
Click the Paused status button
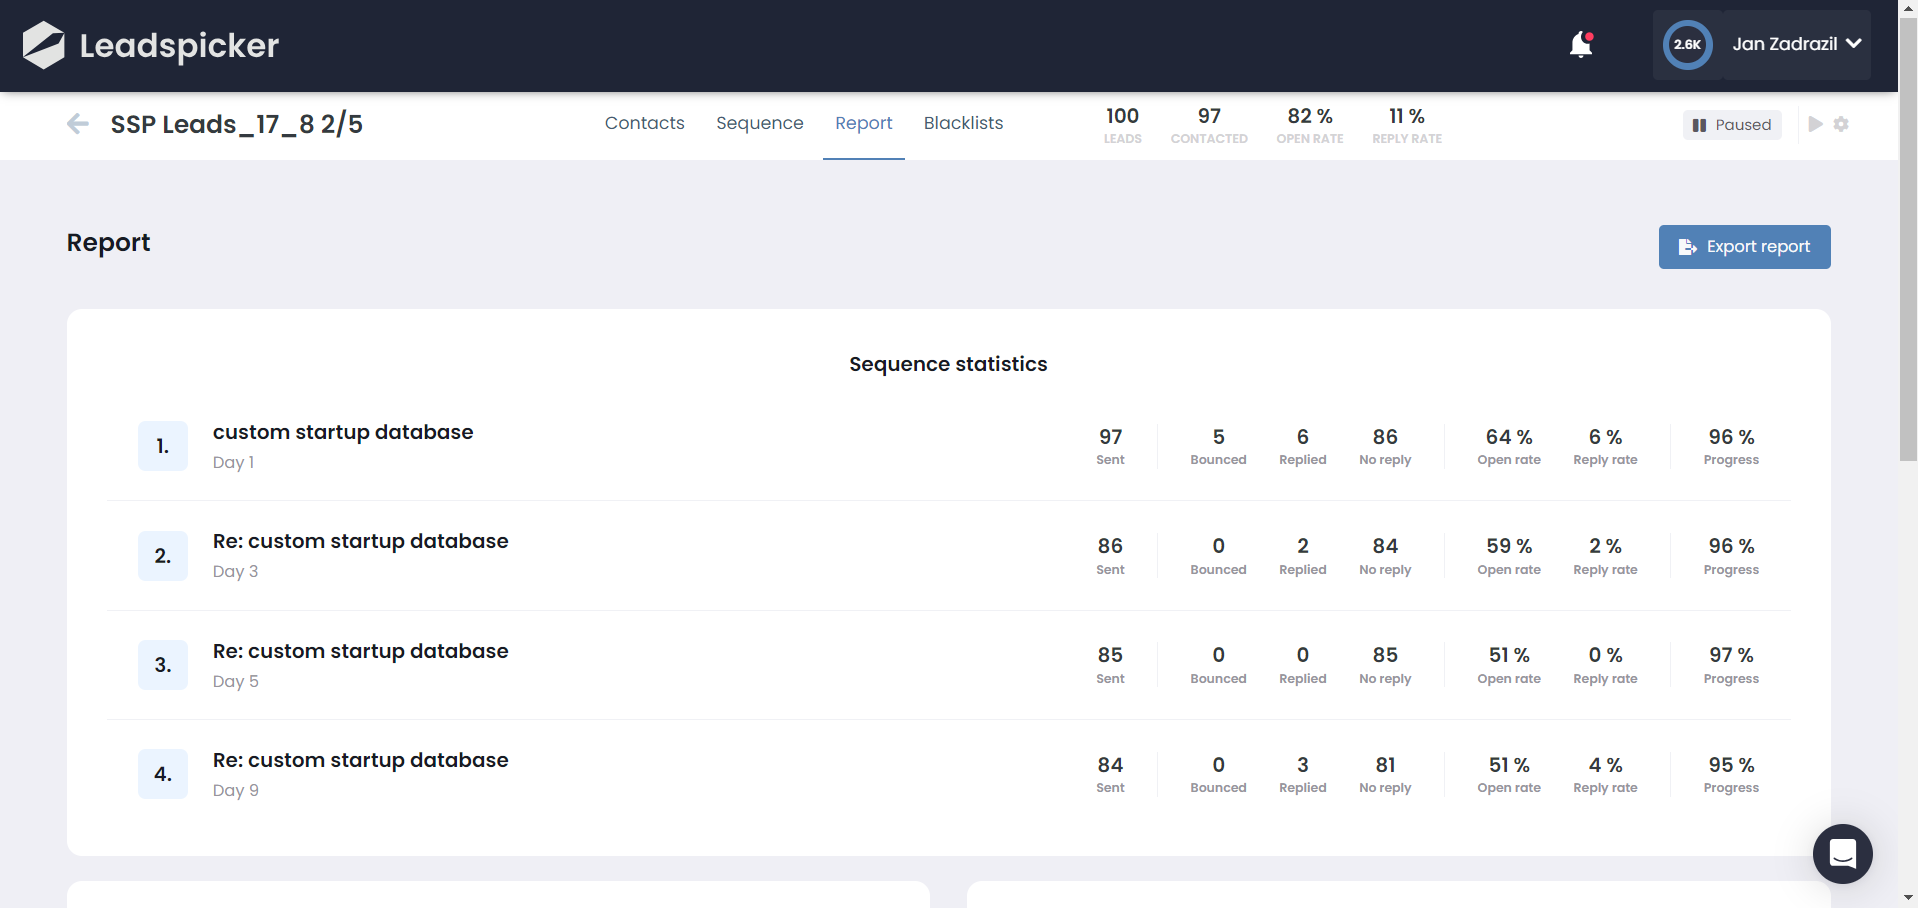[x=1732, y=124]
